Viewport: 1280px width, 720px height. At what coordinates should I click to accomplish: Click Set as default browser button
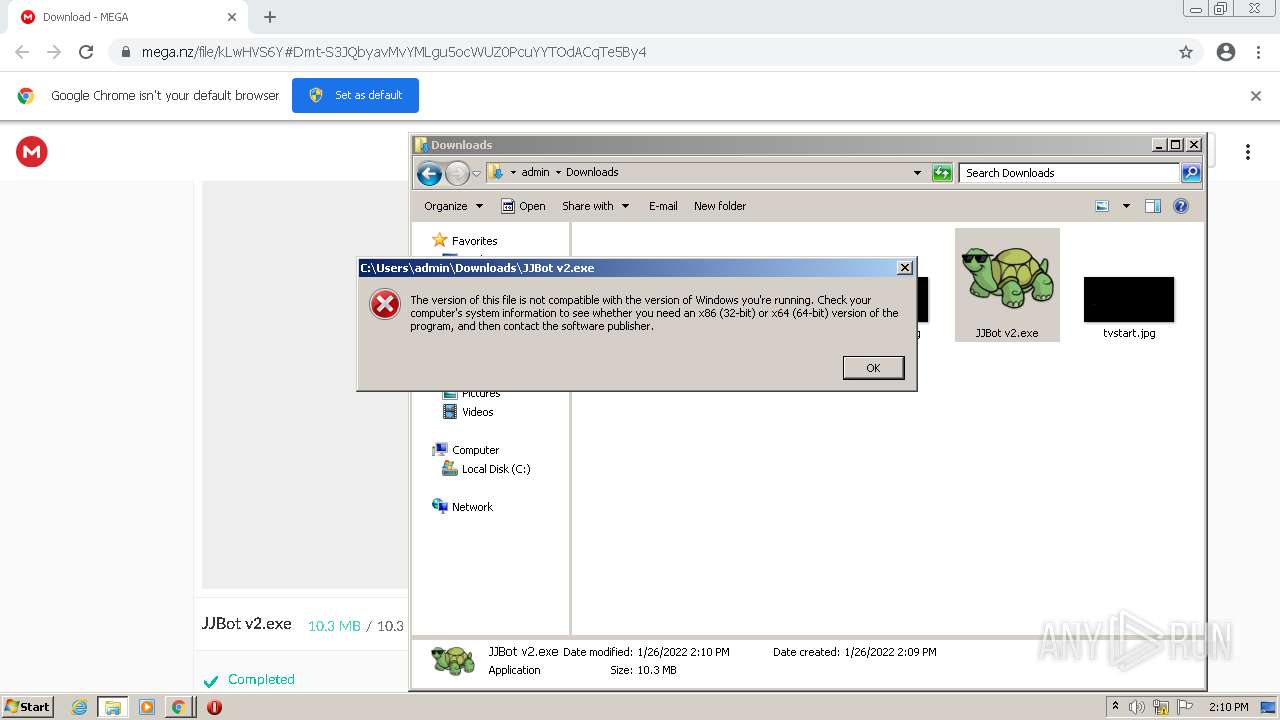click(355, 95)
